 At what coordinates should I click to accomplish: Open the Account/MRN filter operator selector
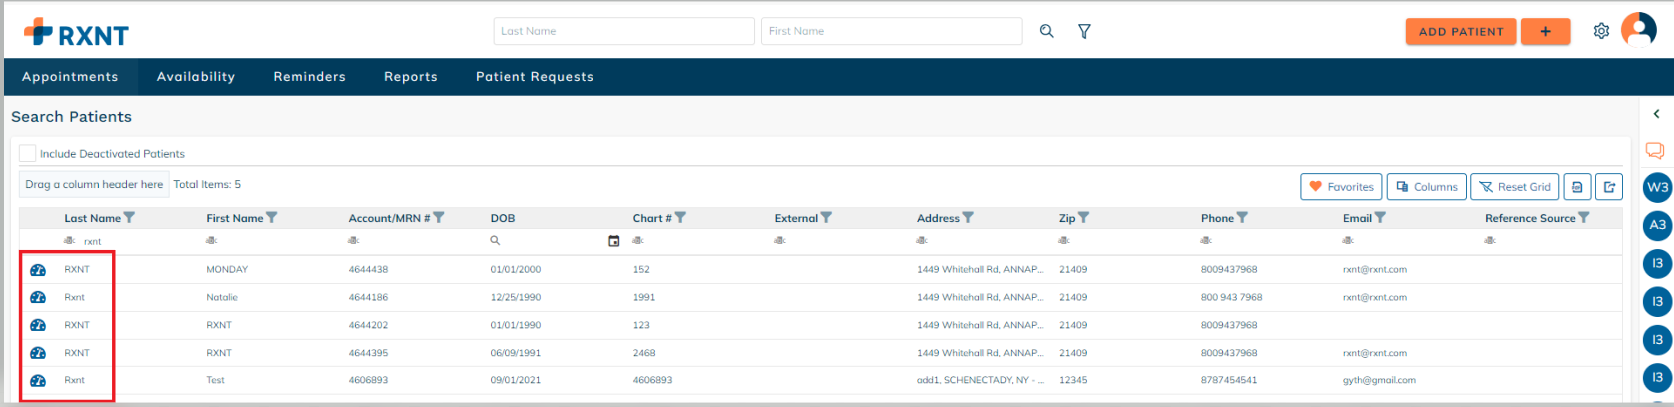point(353,241)
